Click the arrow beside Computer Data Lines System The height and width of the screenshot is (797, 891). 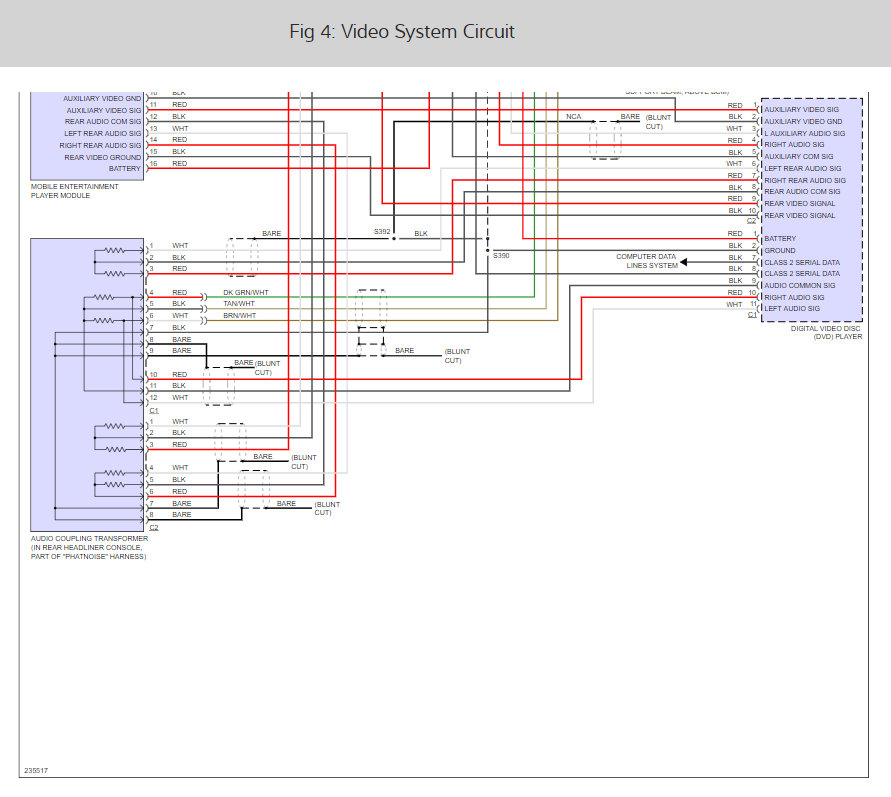click(684, 262)
